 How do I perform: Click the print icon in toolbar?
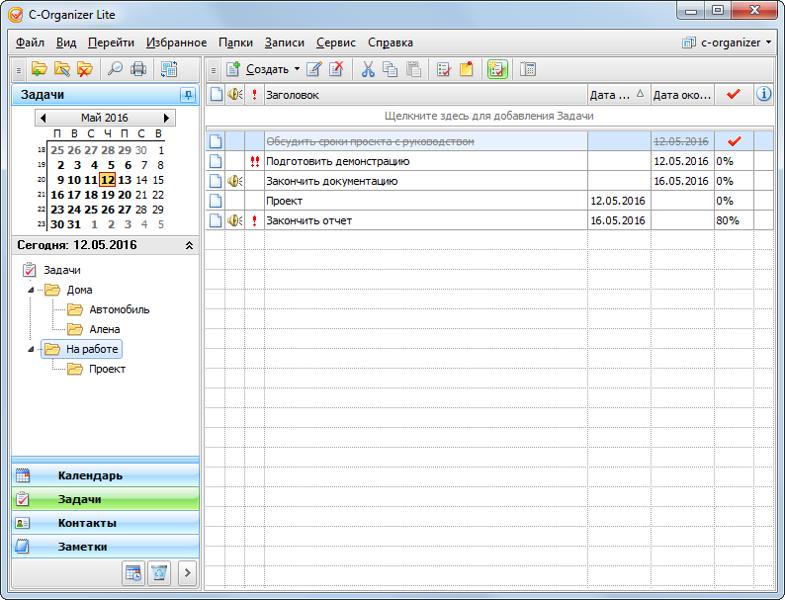[139, 69]
